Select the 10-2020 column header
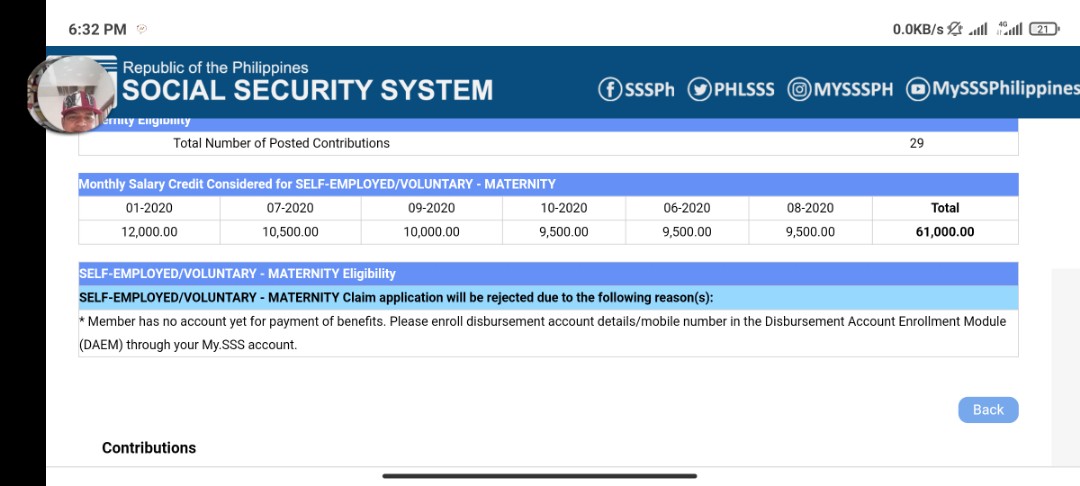1080x486 pixels. pos(564,208)
